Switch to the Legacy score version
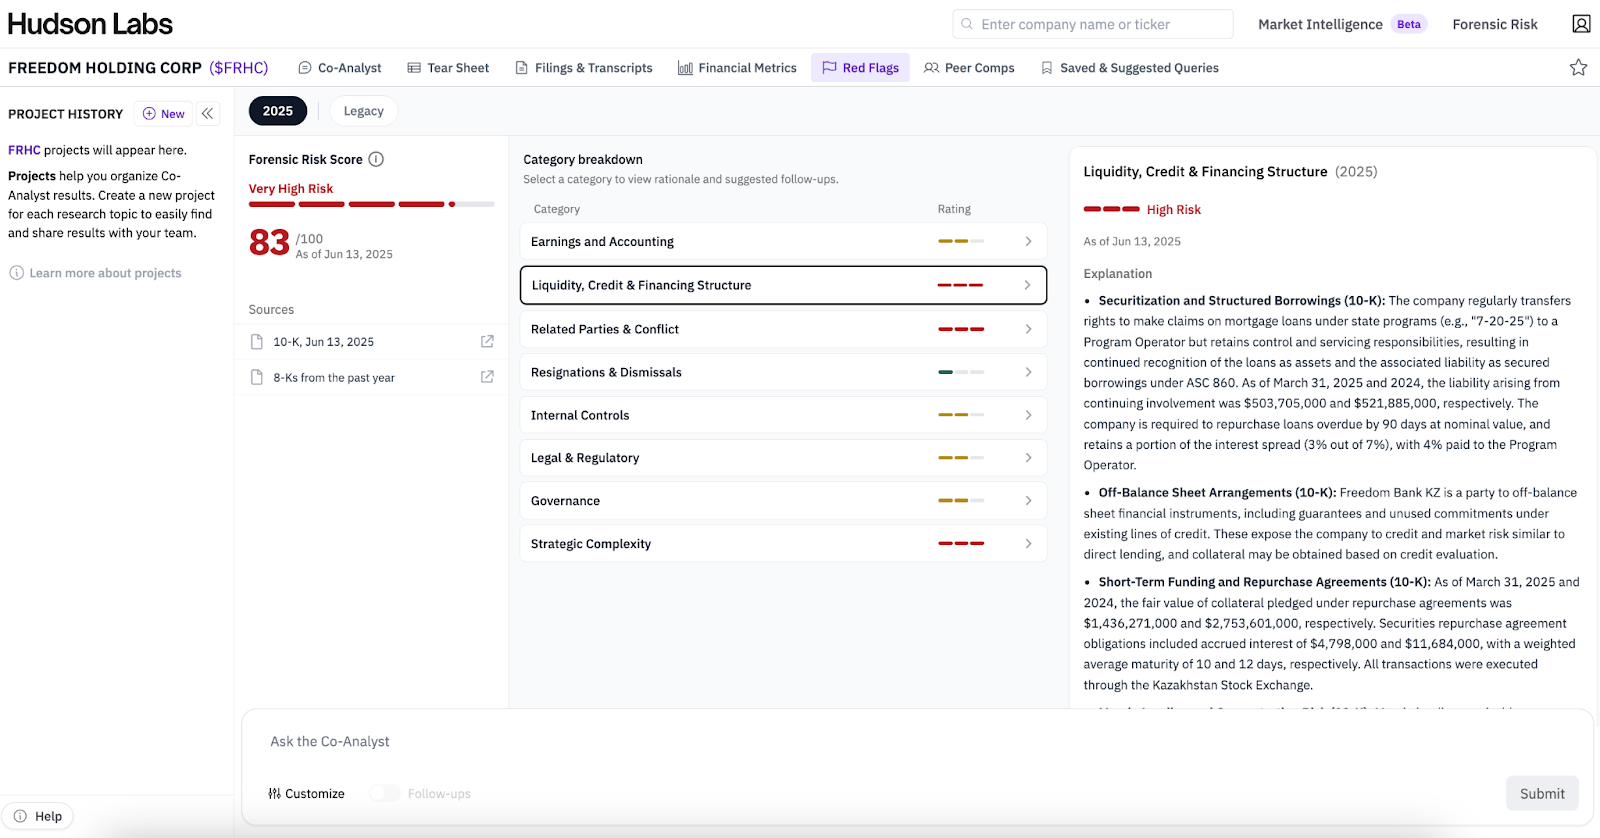1600x838 pixels. click(363, 111)
